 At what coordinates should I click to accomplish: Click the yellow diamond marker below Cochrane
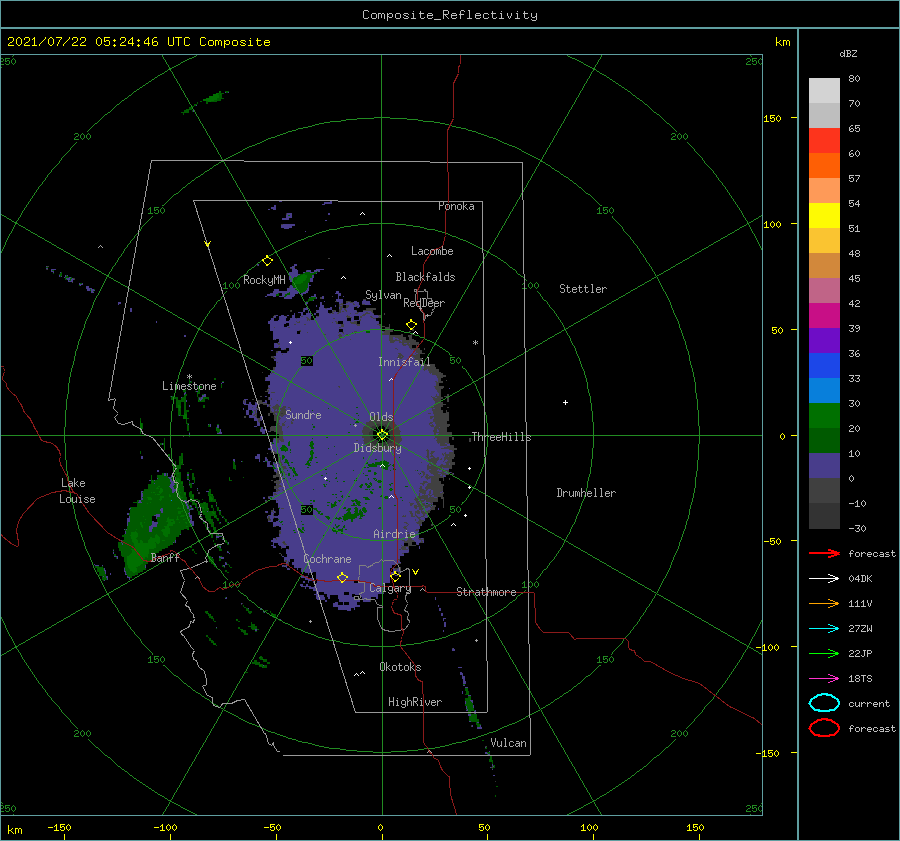click(x=343, y=577)
